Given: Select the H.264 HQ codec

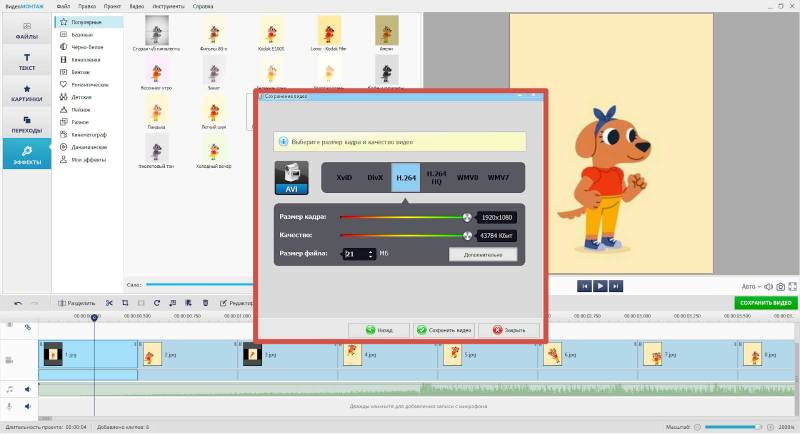Looking at the screenshot, I should tap(436, 177).
